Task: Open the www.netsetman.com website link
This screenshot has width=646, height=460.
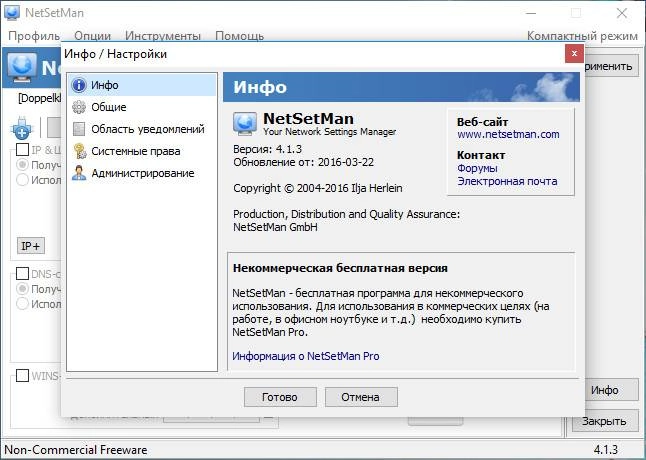Action: [x=508, y=134]
